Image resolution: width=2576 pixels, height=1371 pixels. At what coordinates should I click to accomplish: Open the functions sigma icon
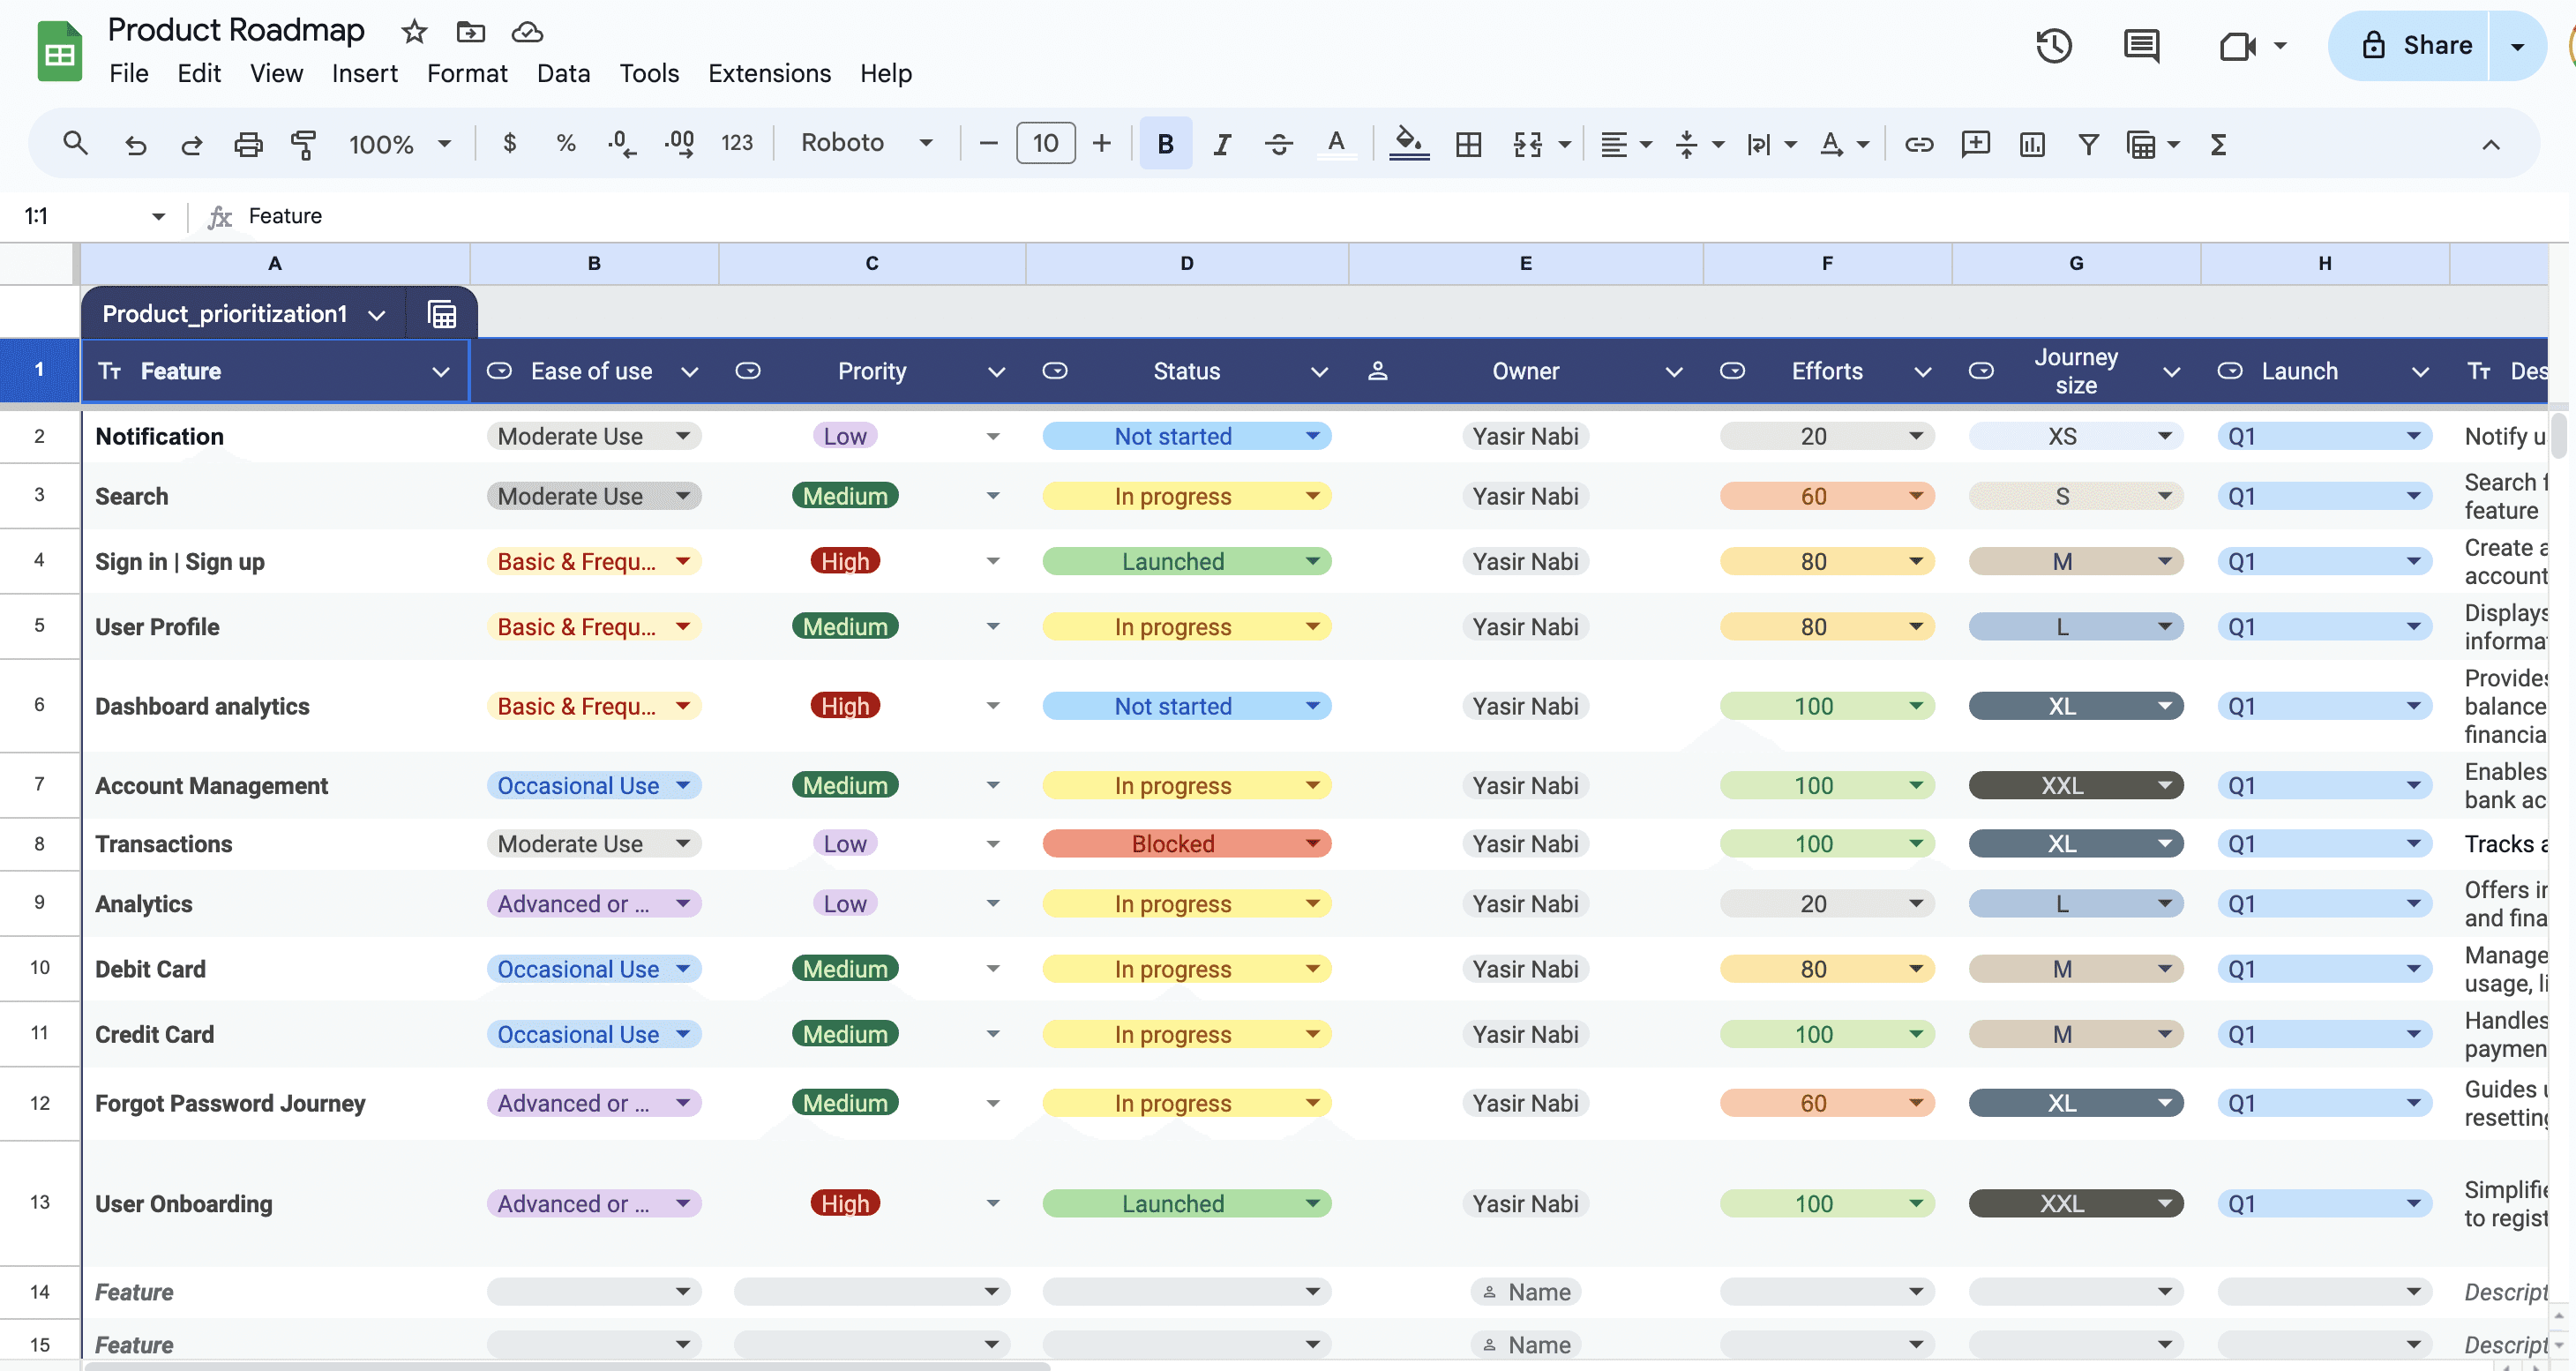(x=2218, y=144)
